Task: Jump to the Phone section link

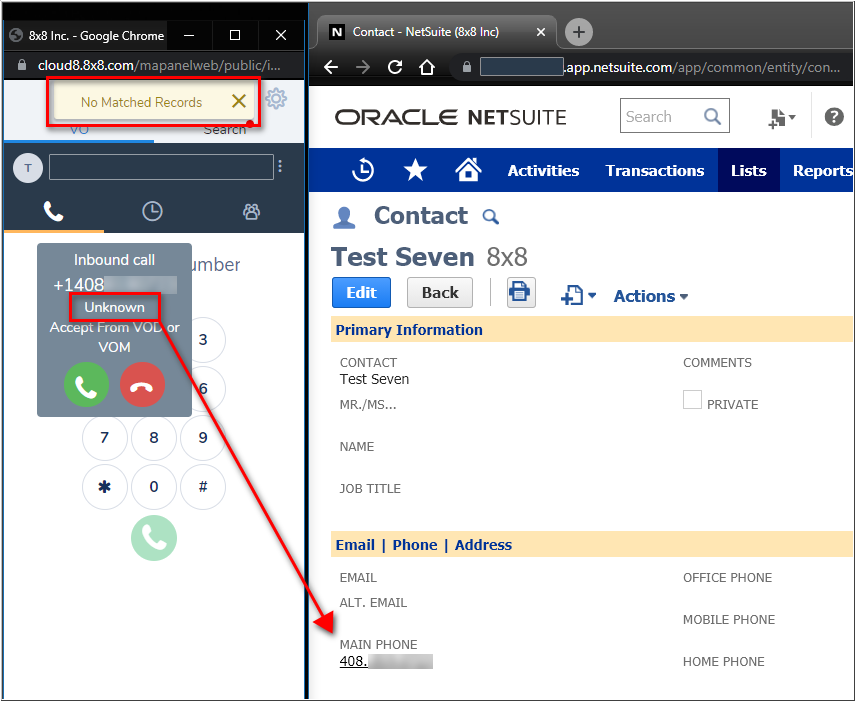Action: click(415, 545)
